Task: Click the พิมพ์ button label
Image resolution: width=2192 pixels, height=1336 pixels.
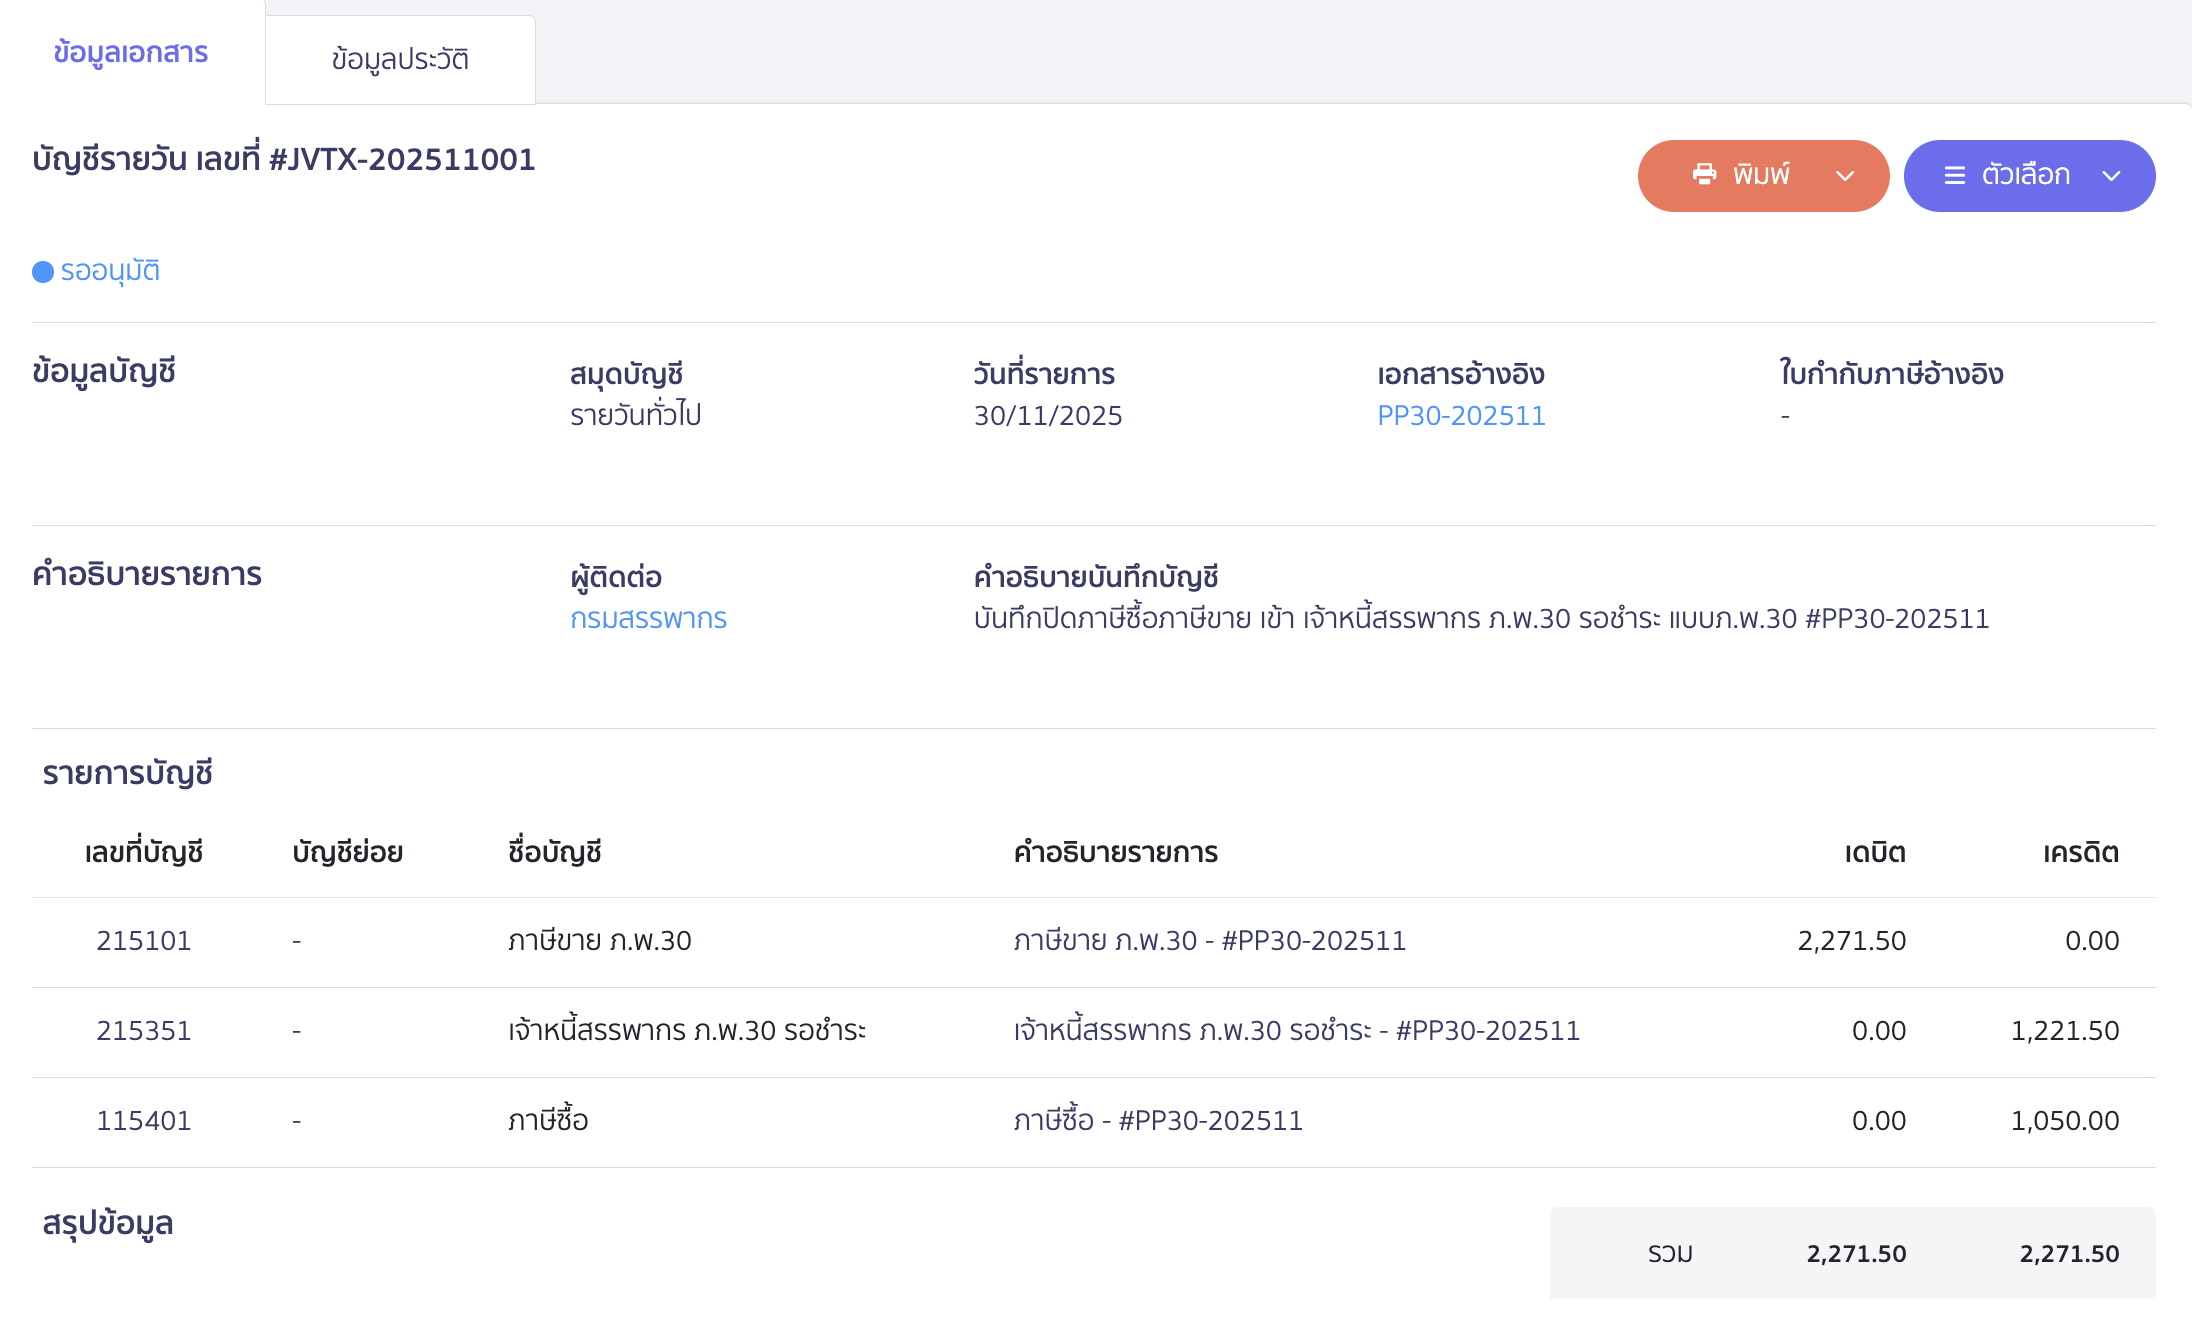Action: point(1761,175)
